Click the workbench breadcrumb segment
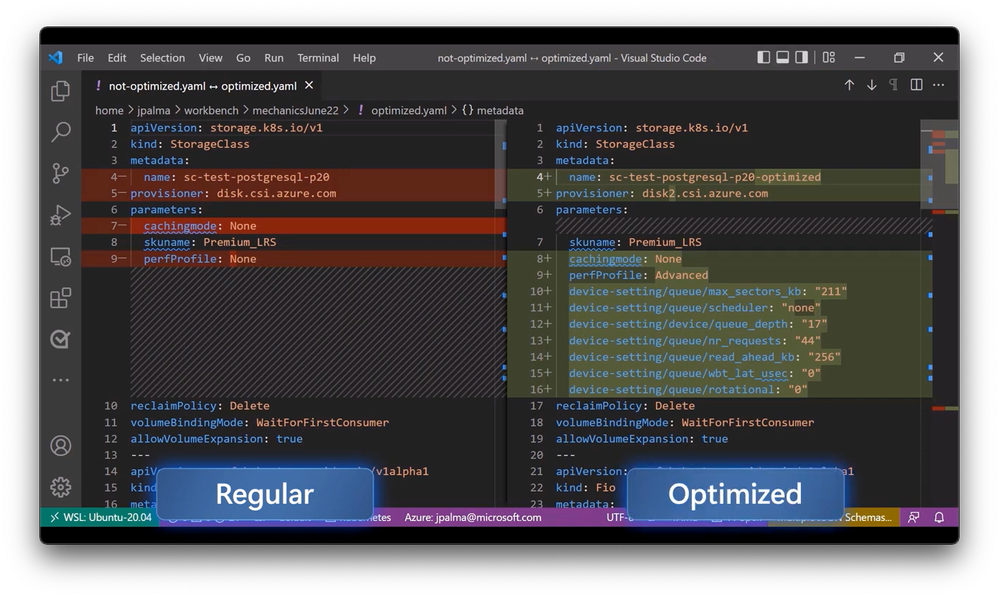 [211, 110]
